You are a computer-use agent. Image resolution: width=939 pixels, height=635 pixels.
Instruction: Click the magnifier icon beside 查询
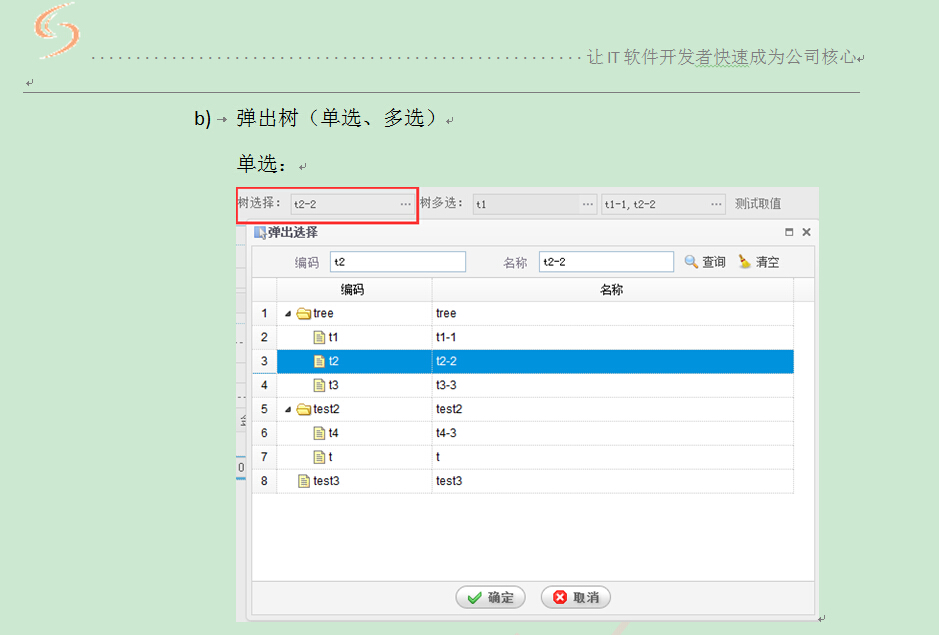[x=691, y=262]
